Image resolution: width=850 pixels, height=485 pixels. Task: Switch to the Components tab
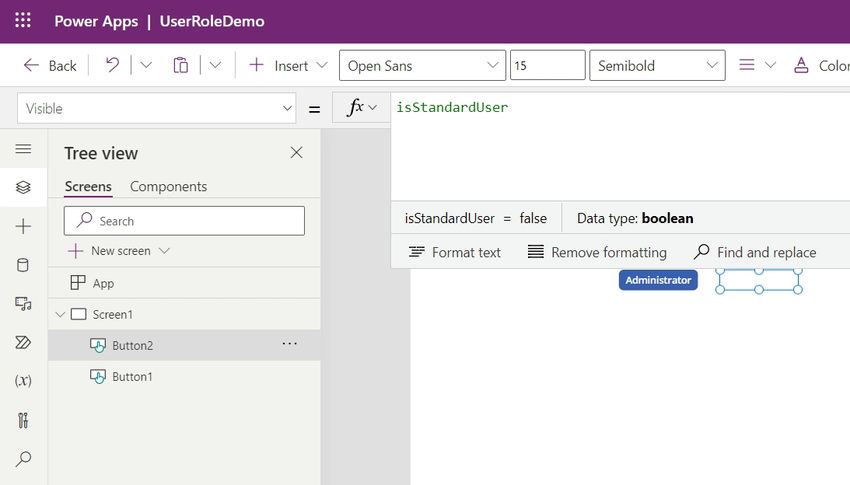tap(168, 186)
